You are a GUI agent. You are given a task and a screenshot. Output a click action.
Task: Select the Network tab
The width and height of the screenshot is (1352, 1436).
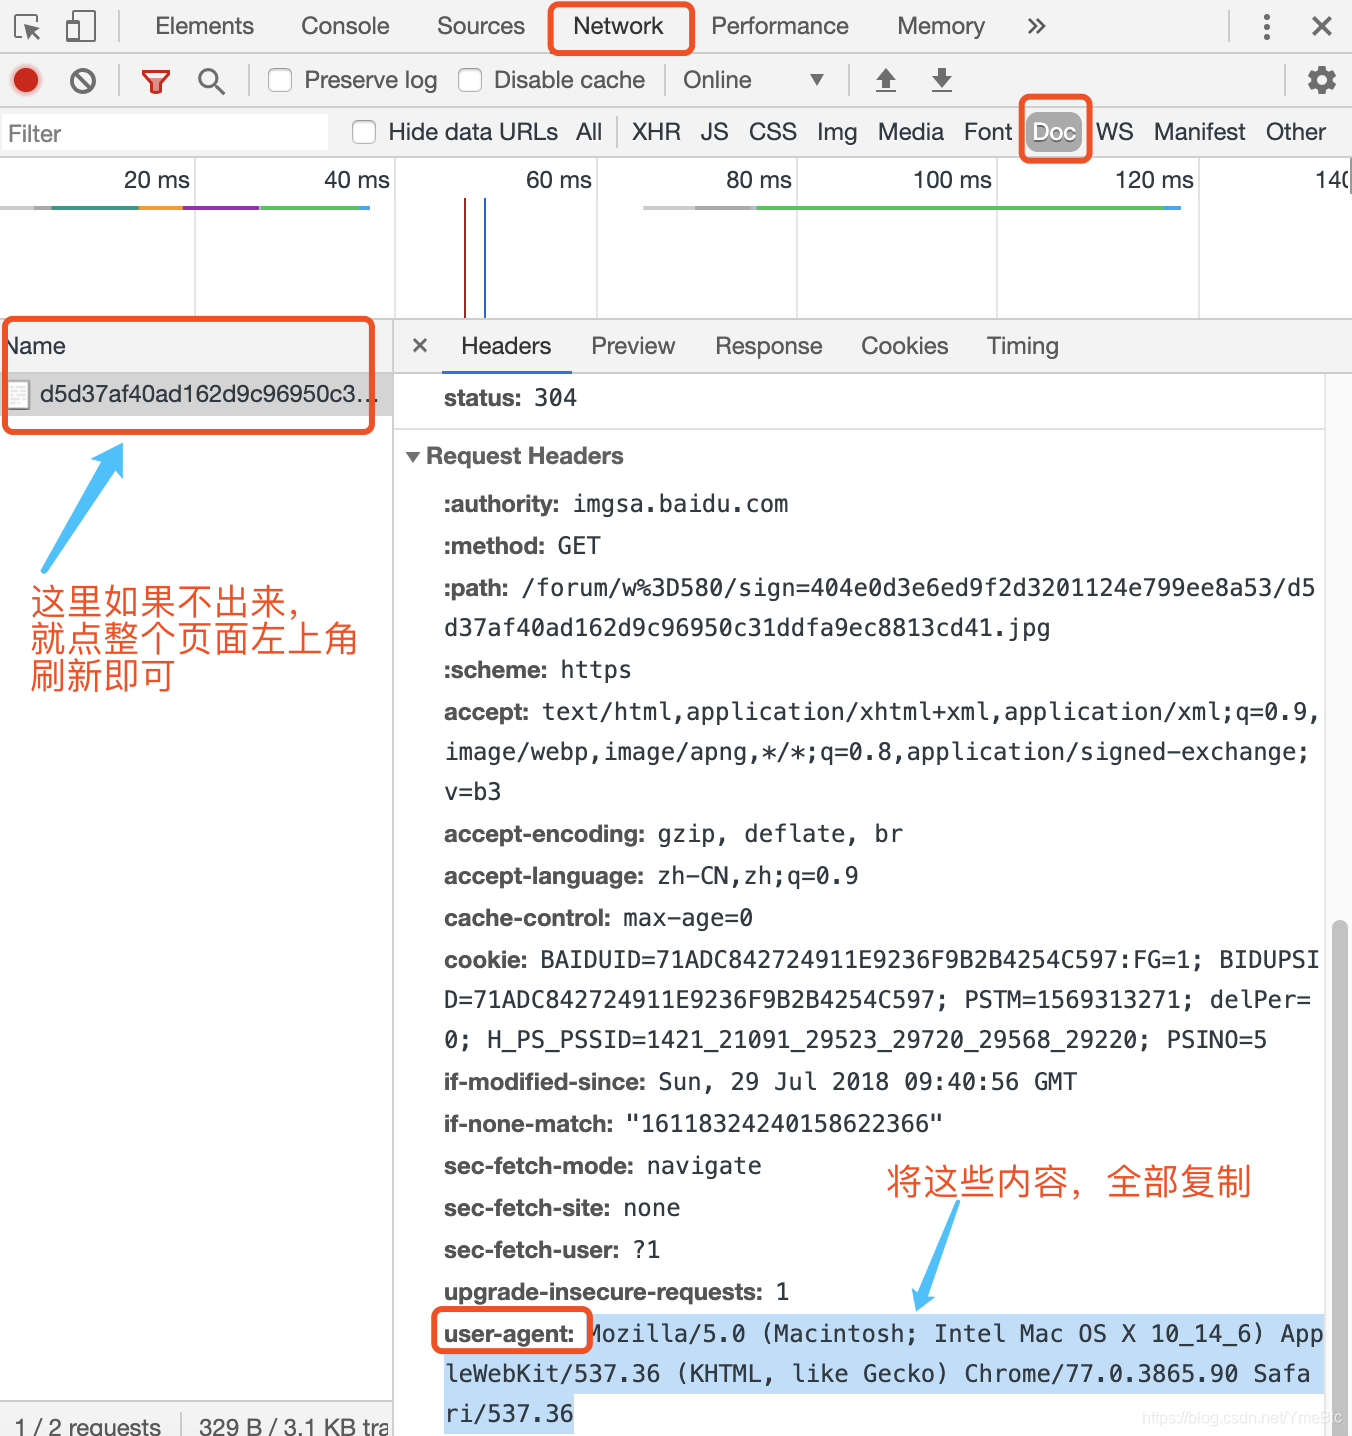tap(618, 26)
